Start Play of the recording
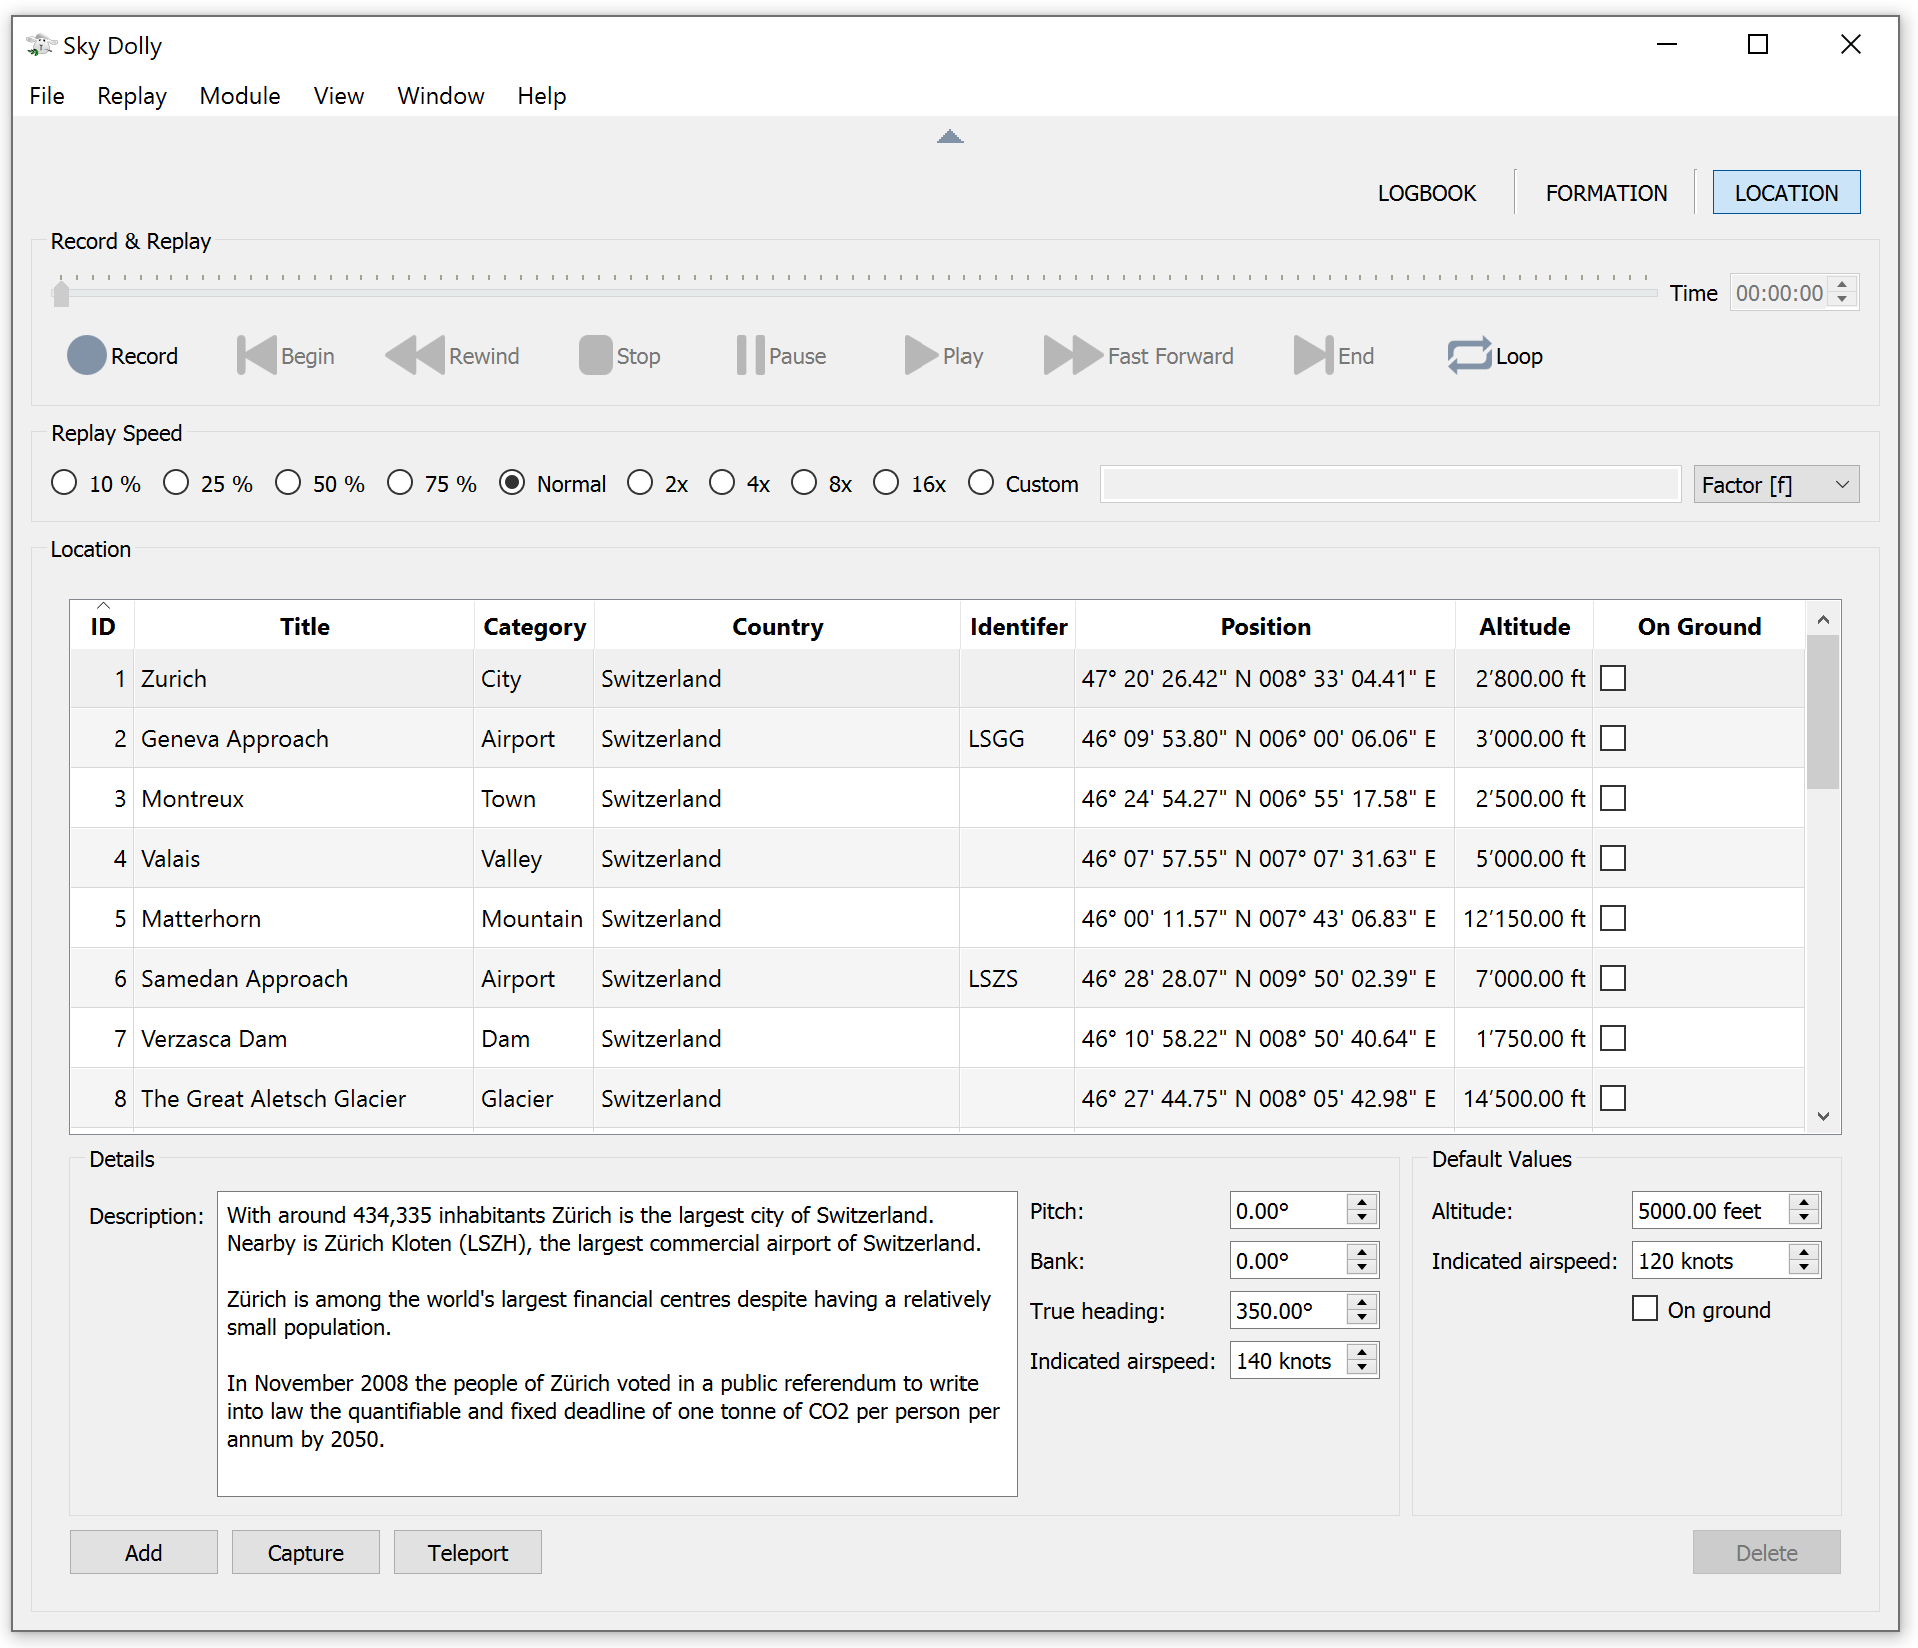 click(x=944, y=356)
